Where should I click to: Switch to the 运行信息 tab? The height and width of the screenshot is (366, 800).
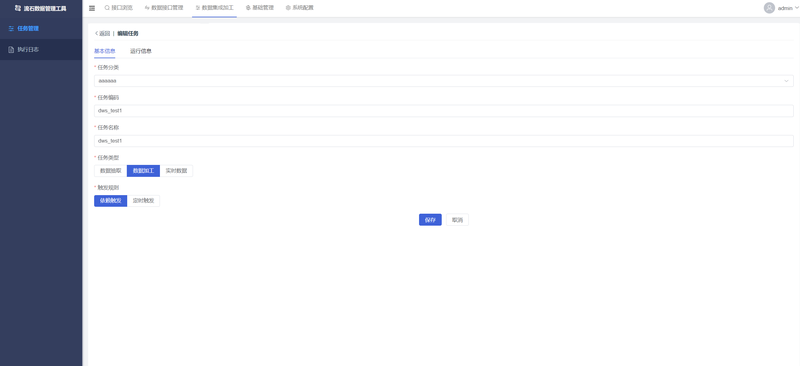141,51
